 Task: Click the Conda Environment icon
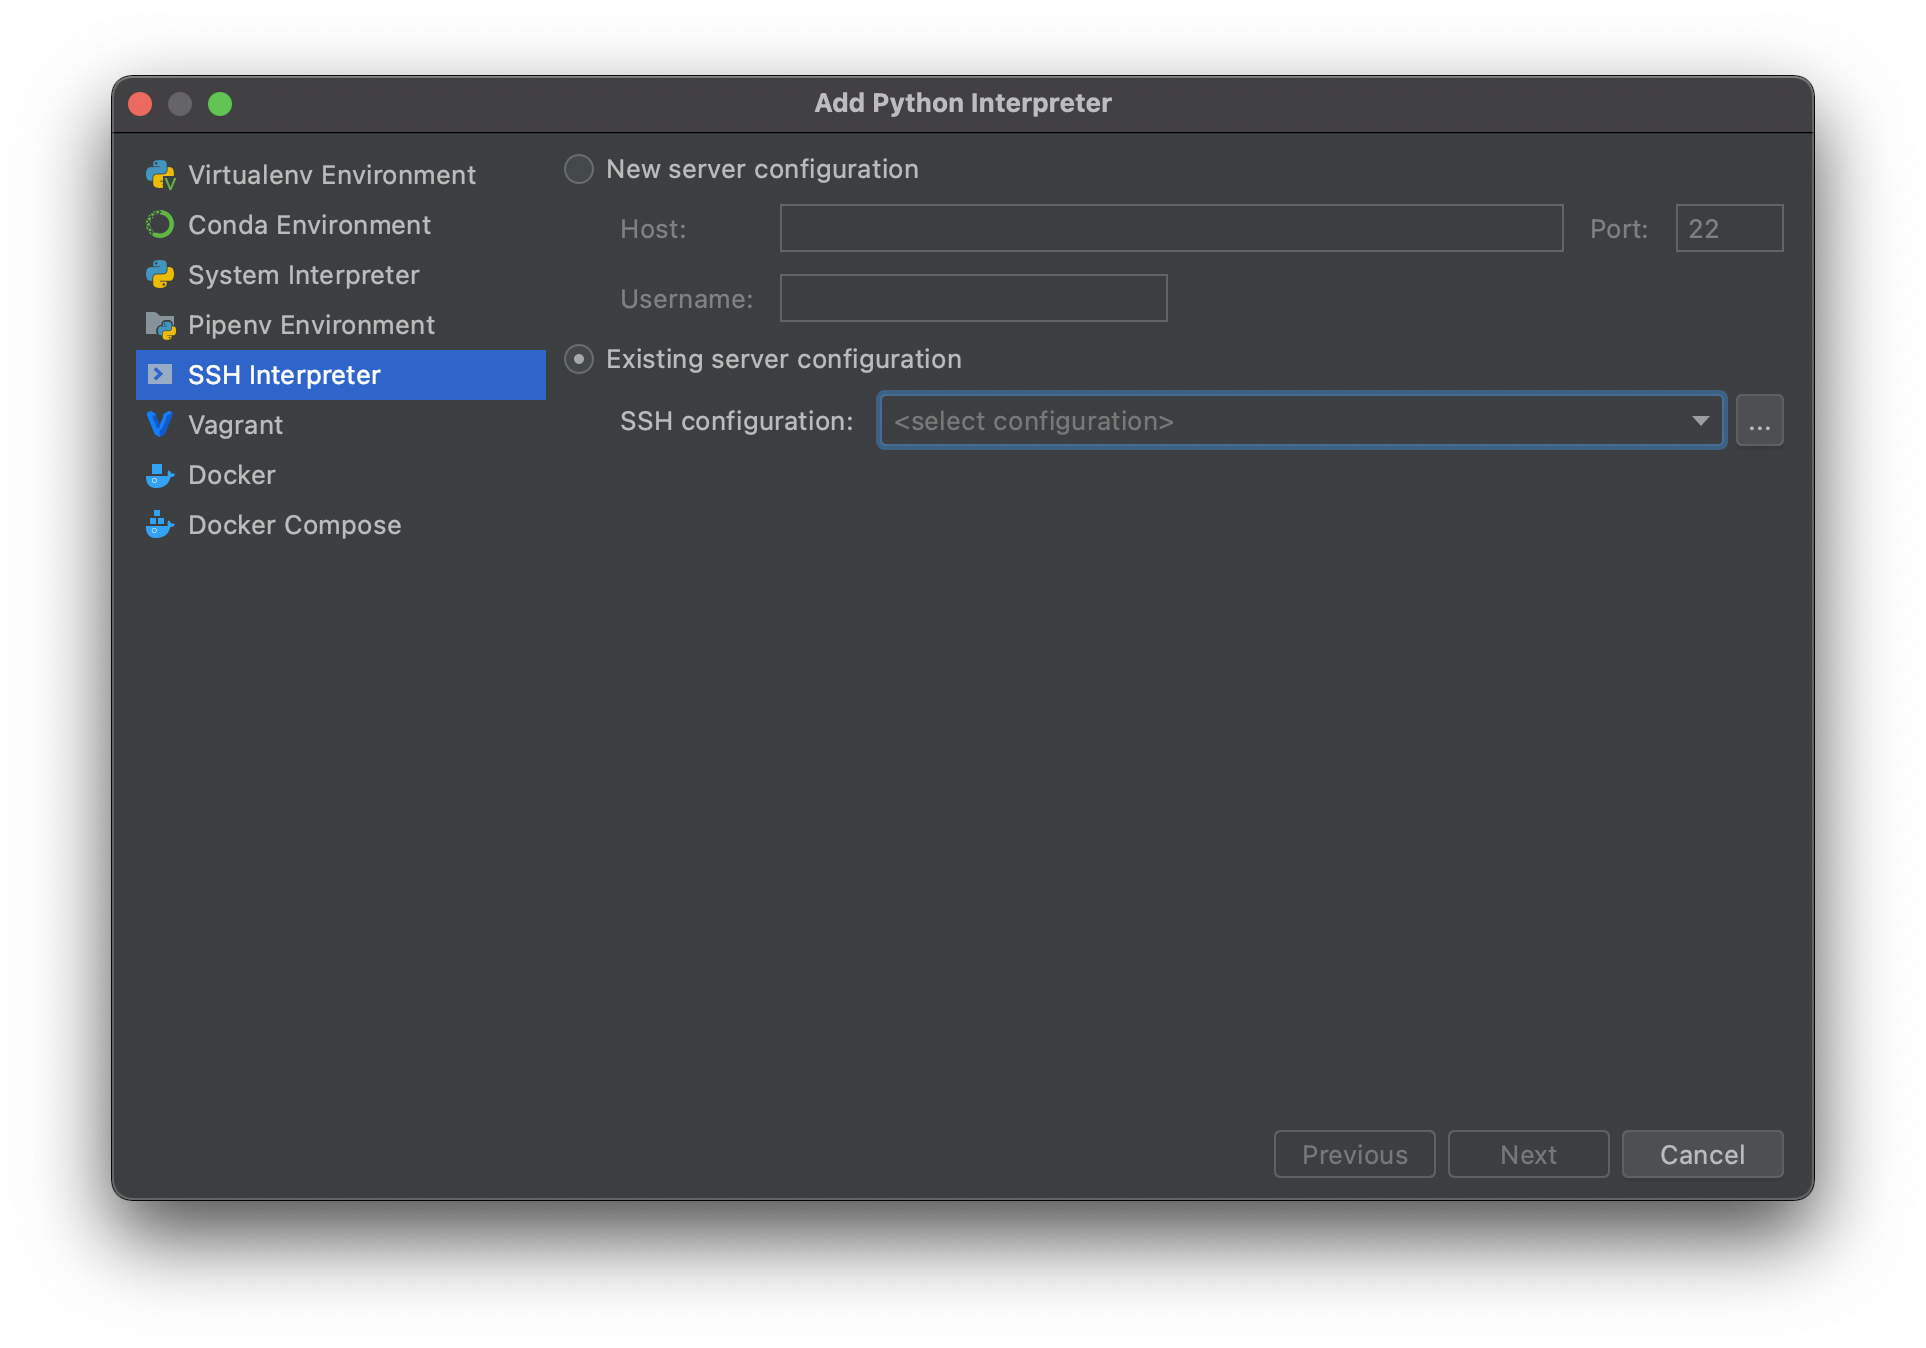tap(161, 225)
